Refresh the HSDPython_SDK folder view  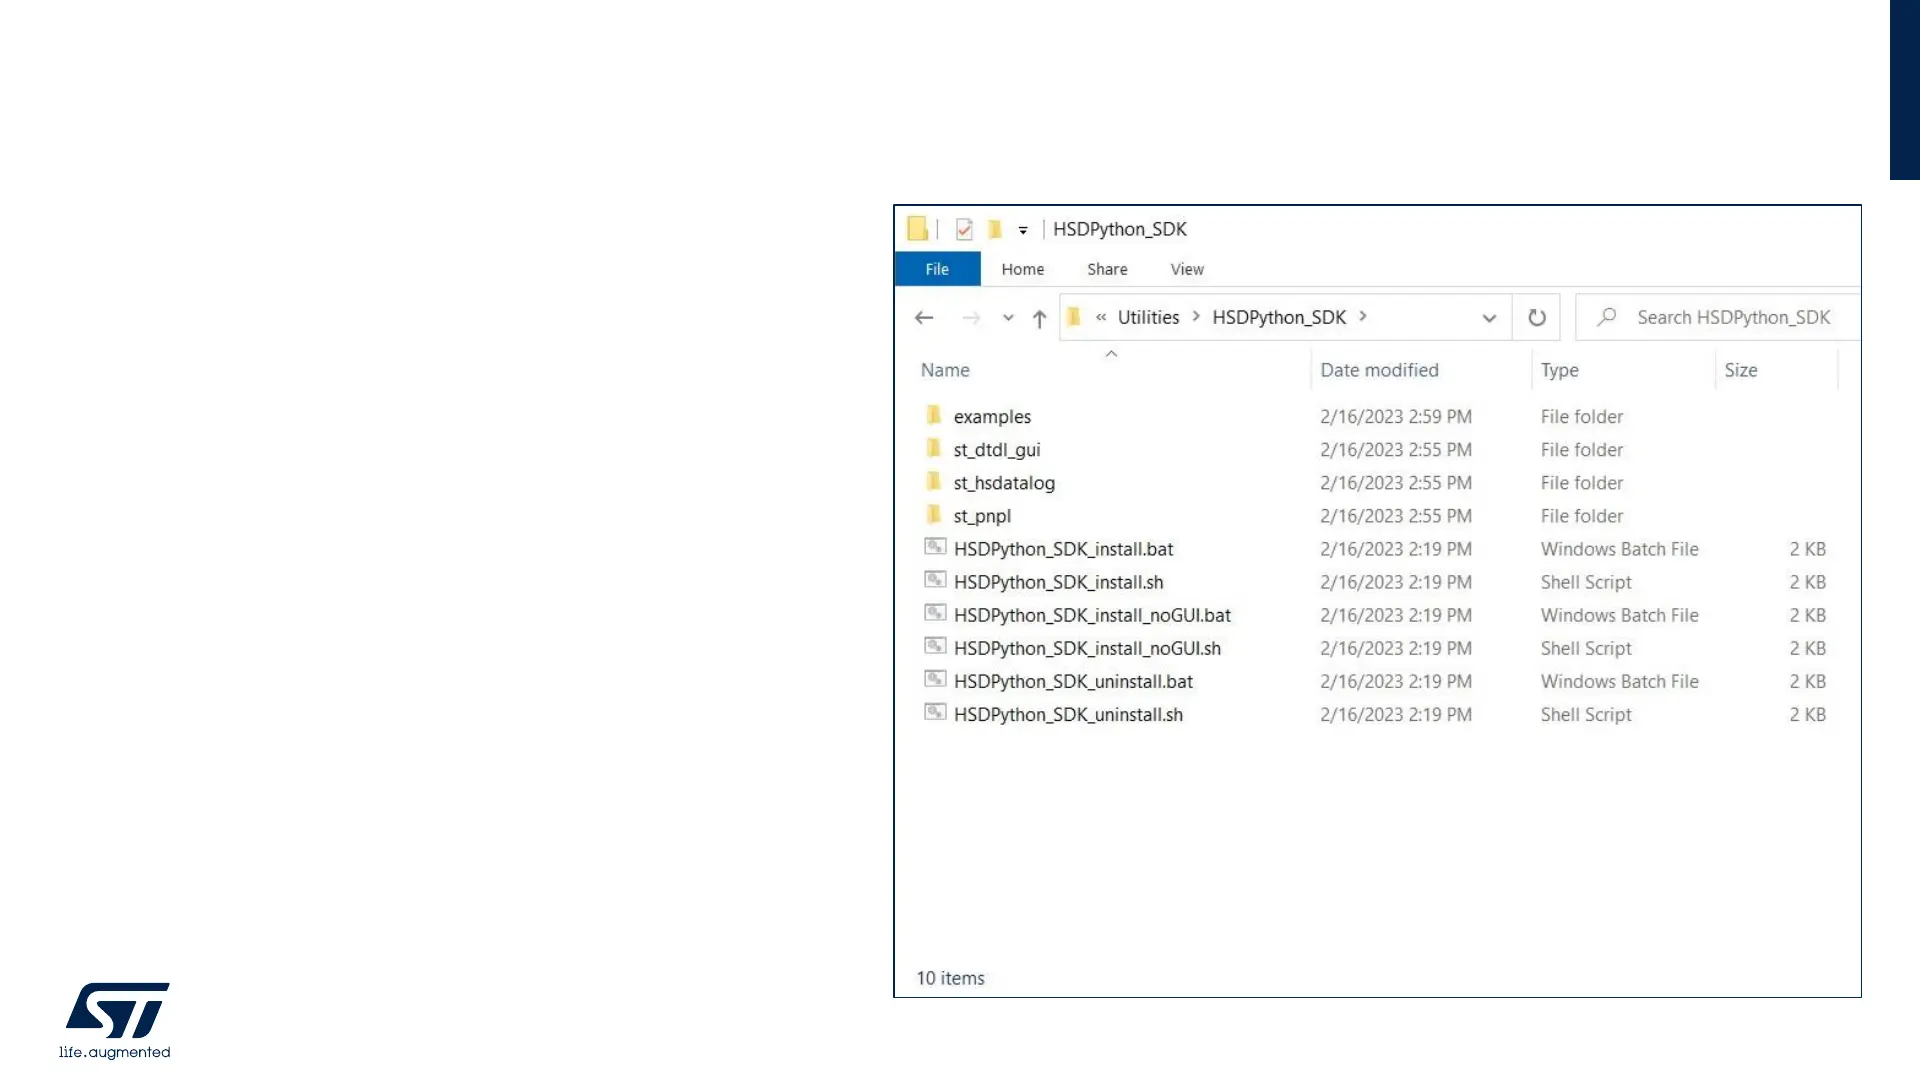[x=1537, y=318]
